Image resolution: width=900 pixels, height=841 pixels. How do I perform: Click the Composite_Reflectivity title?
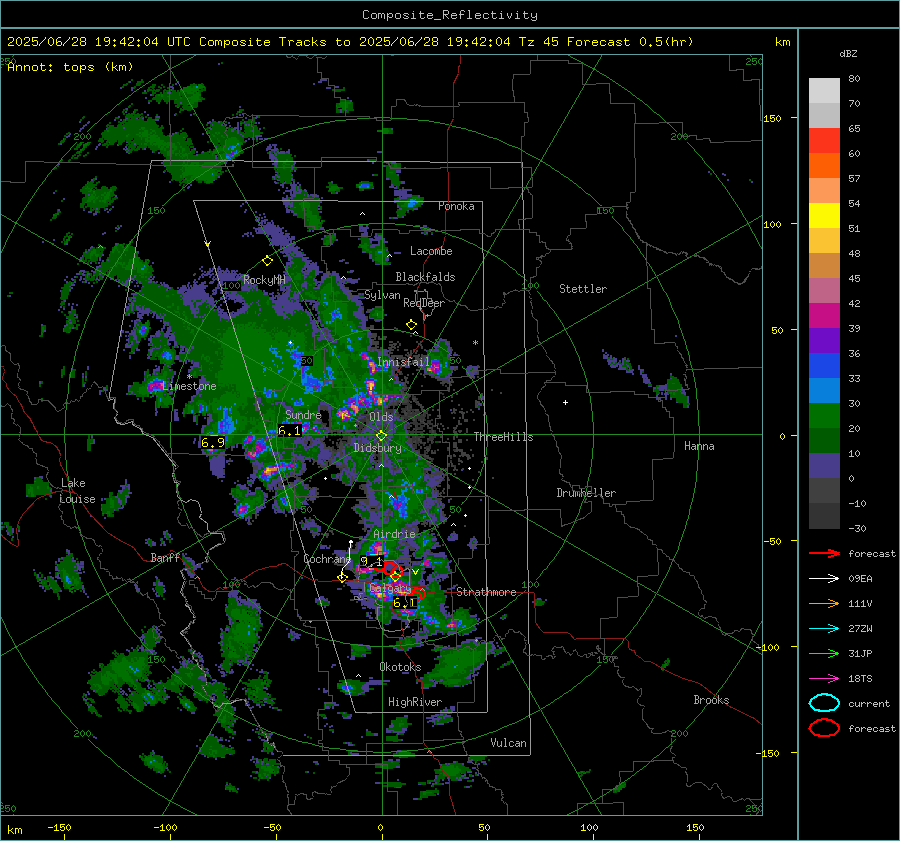pos(450,15)
